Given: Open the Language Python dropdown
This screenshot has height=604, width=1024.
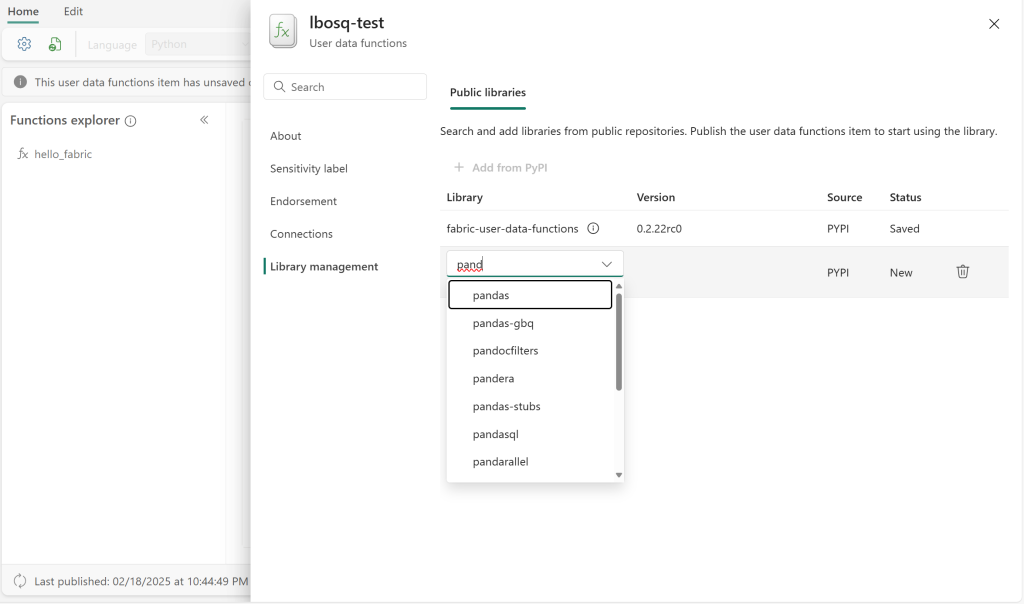Looking at the screenshot, I should click(197, 44).
